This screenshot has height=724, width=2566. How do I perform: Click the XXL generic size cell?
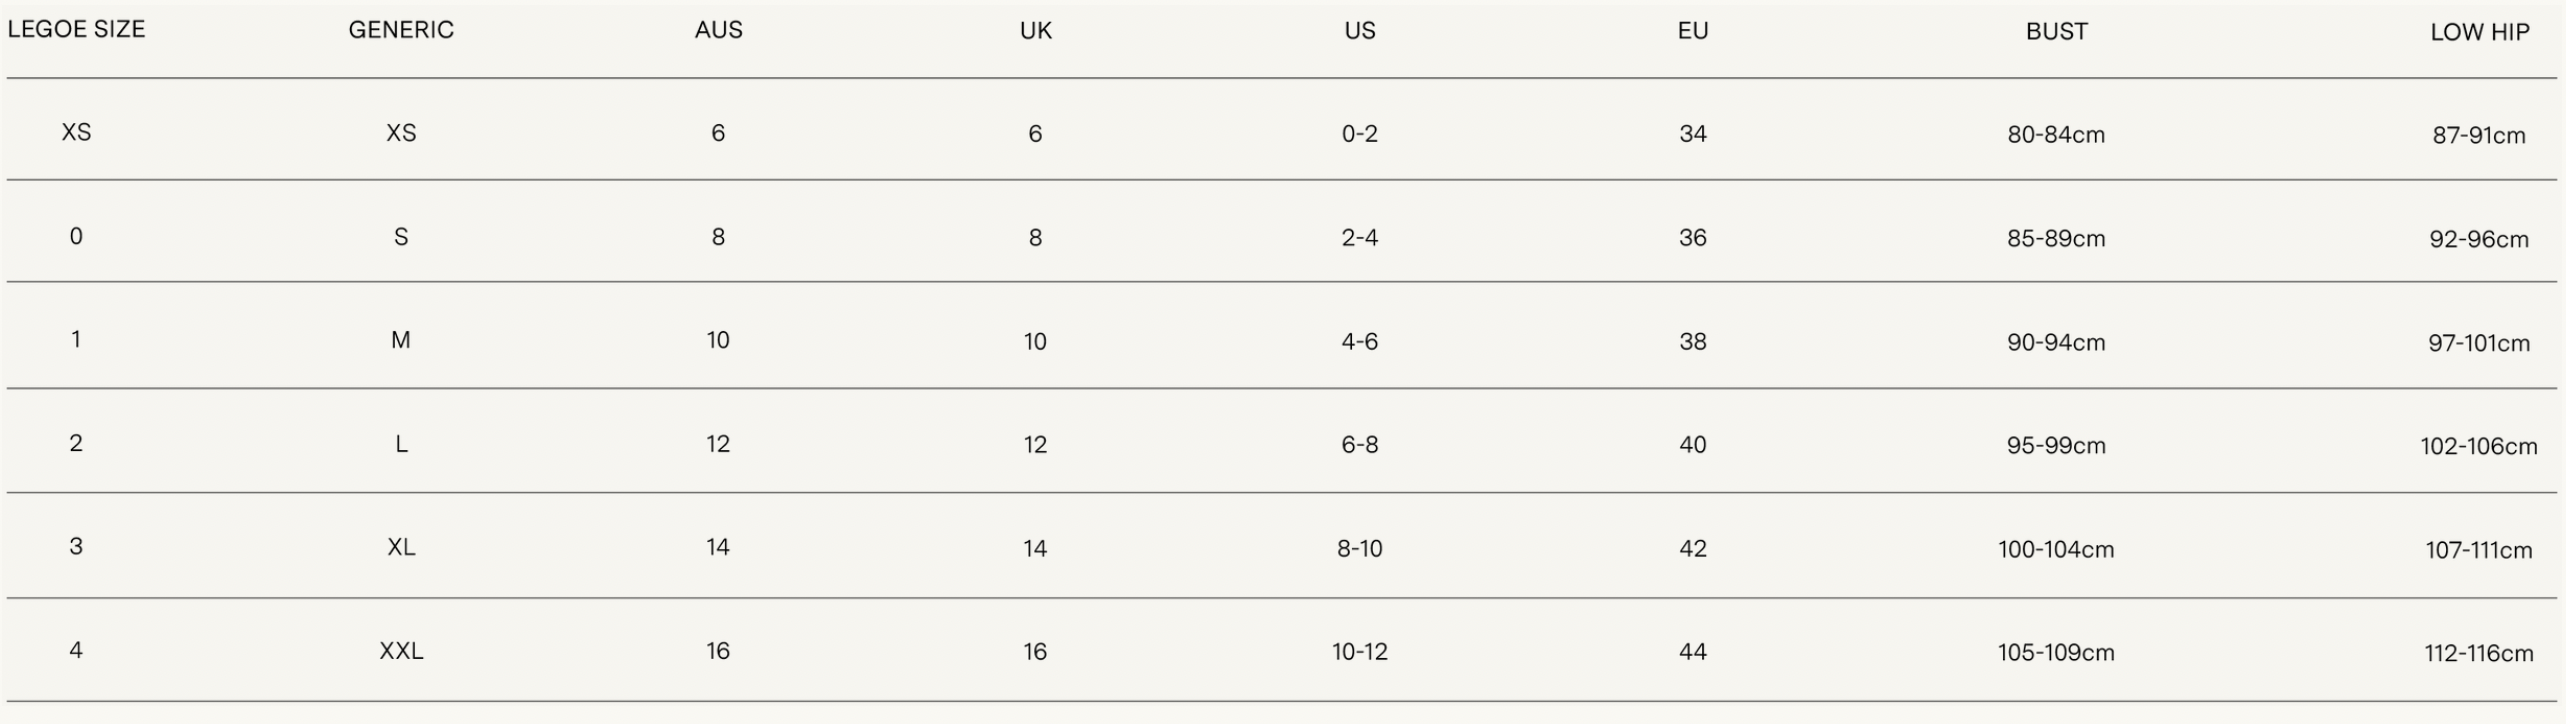(401, 651)
